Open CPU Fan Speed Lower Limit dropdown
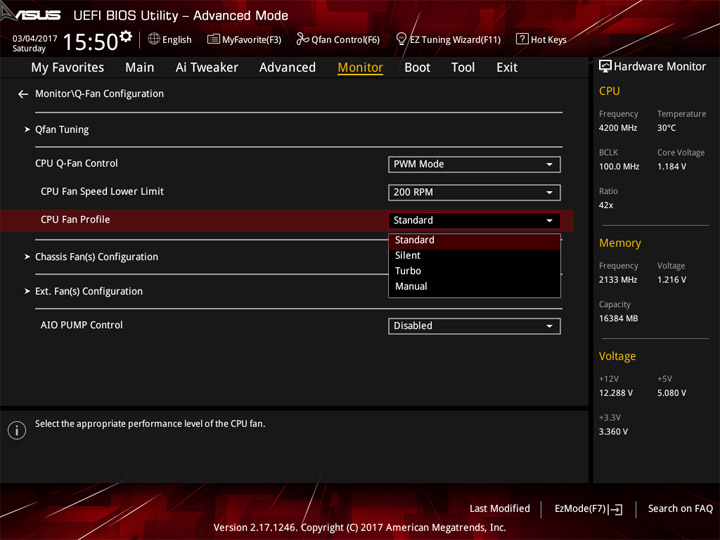Viewport: 720px width, 540px height. click(x=474, y=192)
